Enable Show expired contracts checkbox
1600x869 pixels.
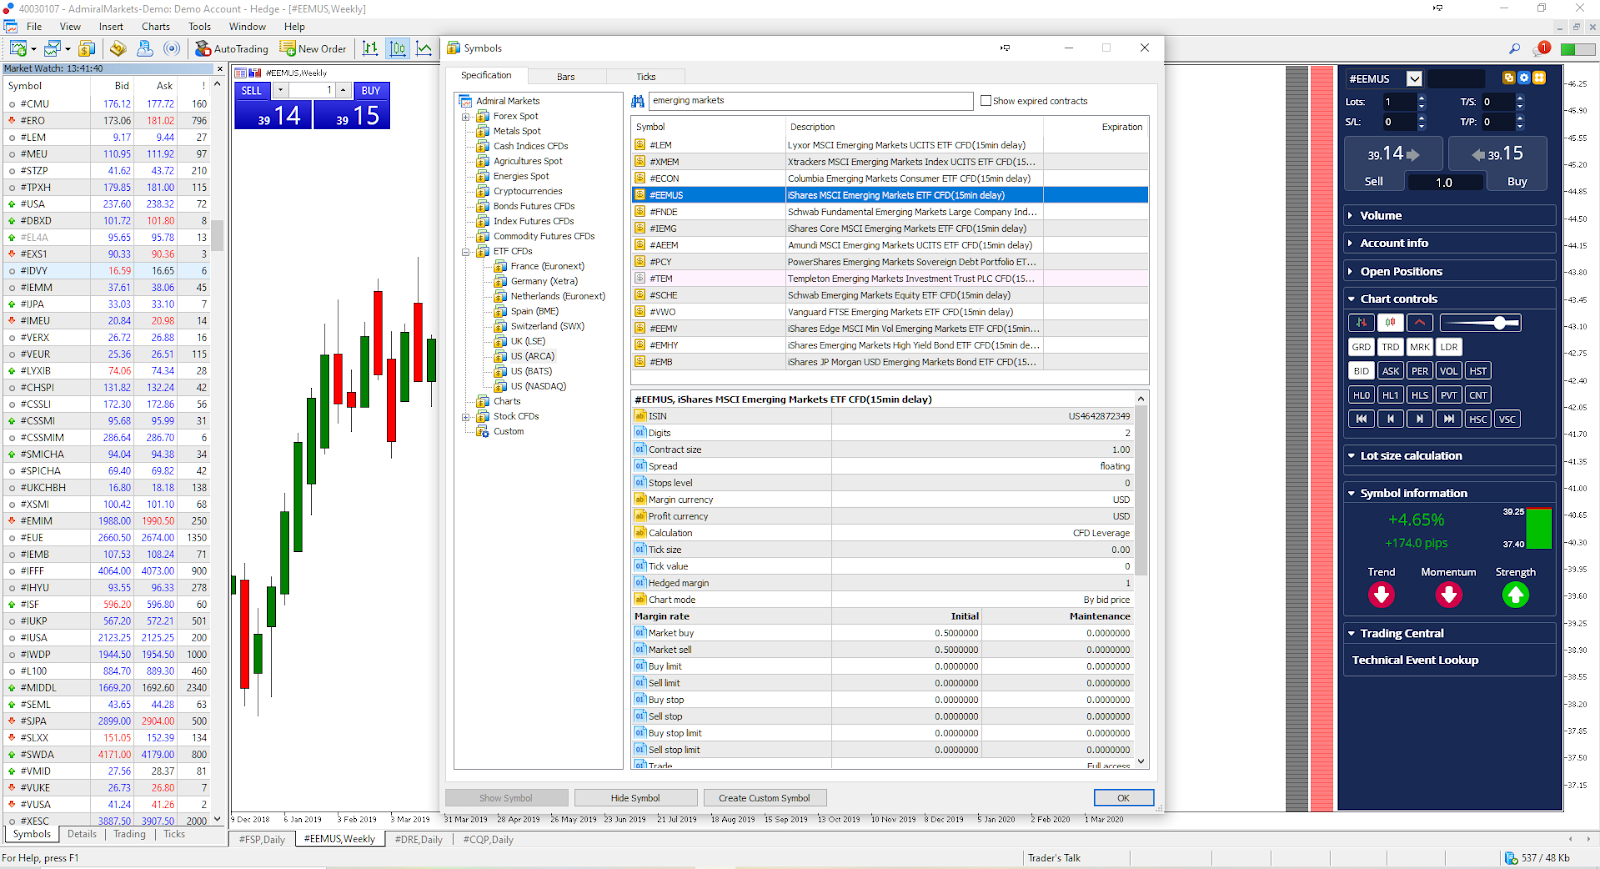(x=986, y=101)
